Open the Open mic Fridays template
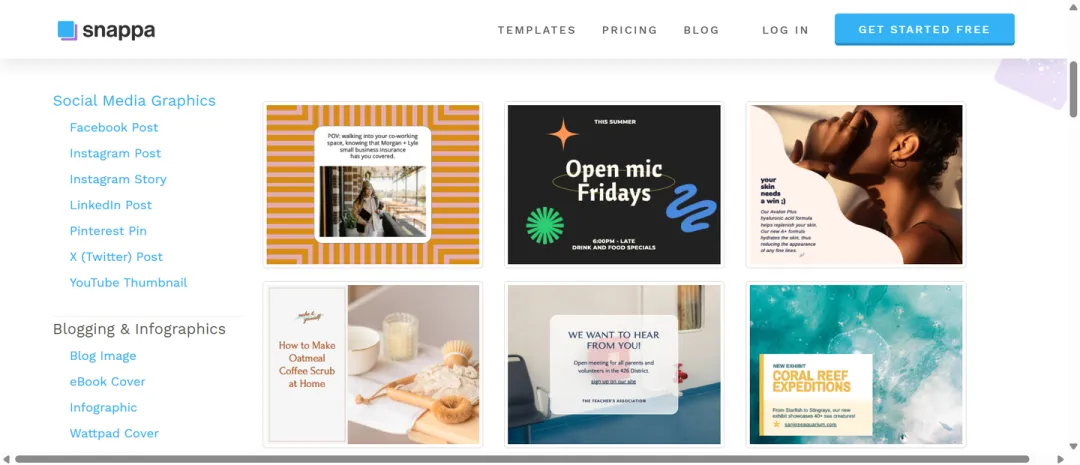Viewport: 1080px width, 465px height. (614, 185)
